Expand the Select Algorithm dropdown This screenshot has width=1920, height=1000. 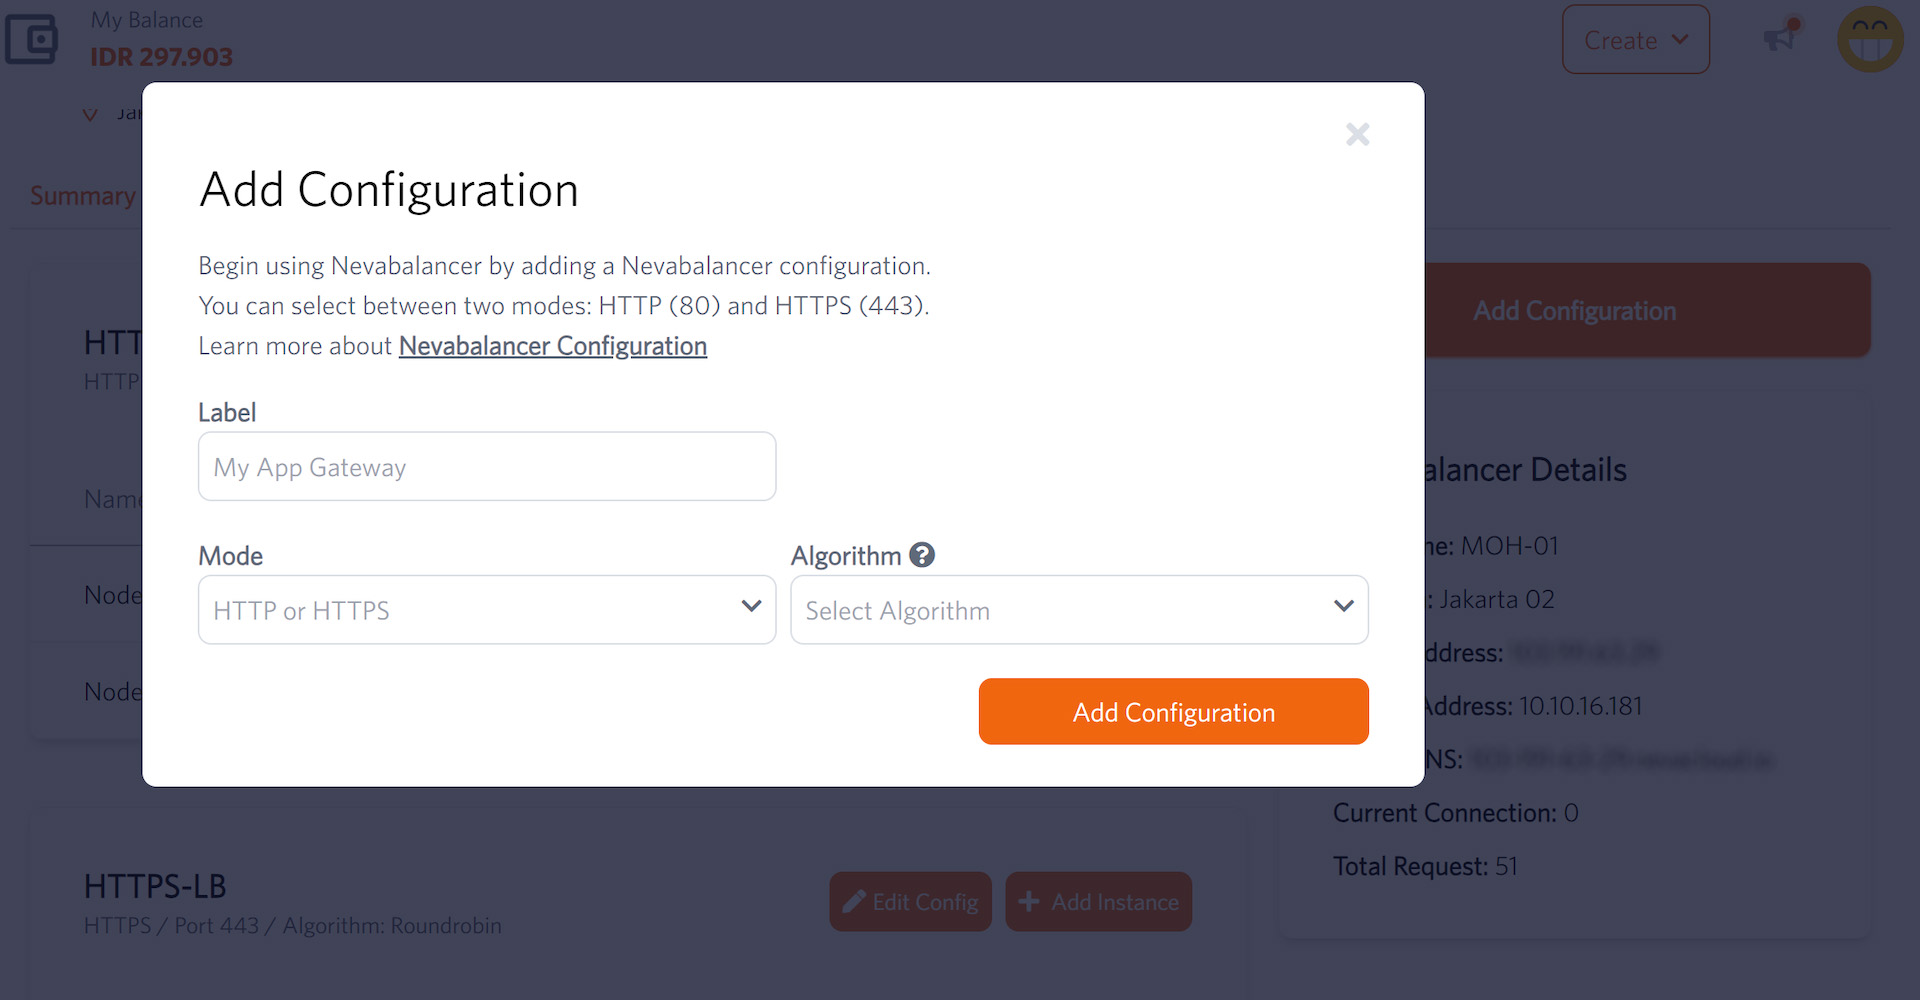(x=1079, y=610)
